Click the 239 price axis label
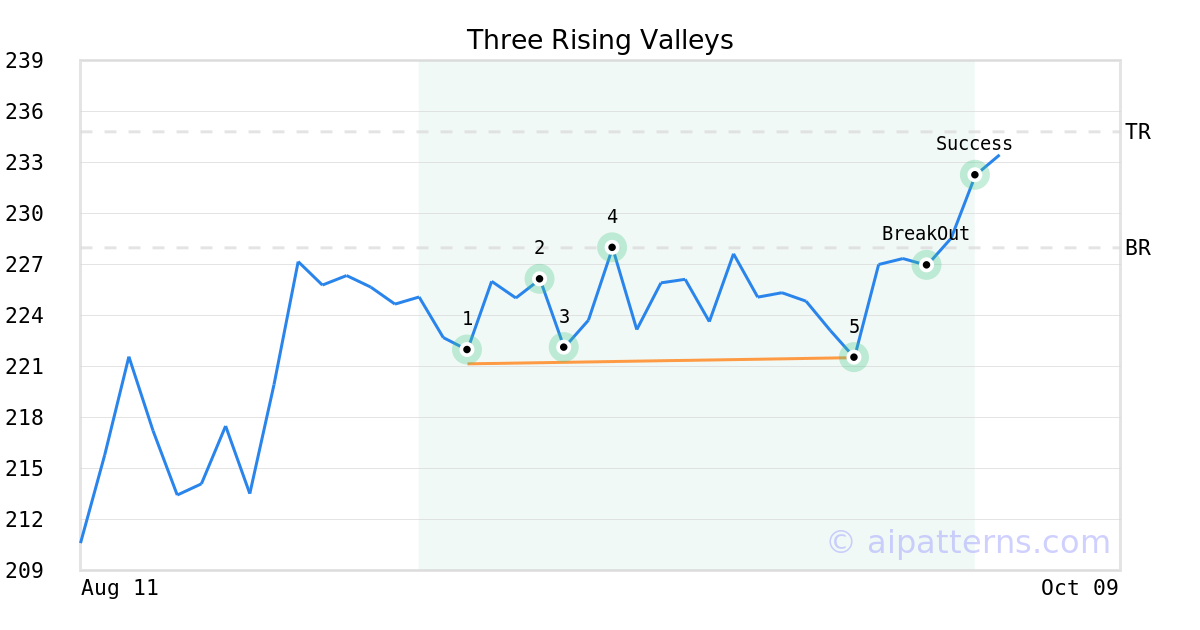Viewport: 1200px width, 630px height. (24, 61)
